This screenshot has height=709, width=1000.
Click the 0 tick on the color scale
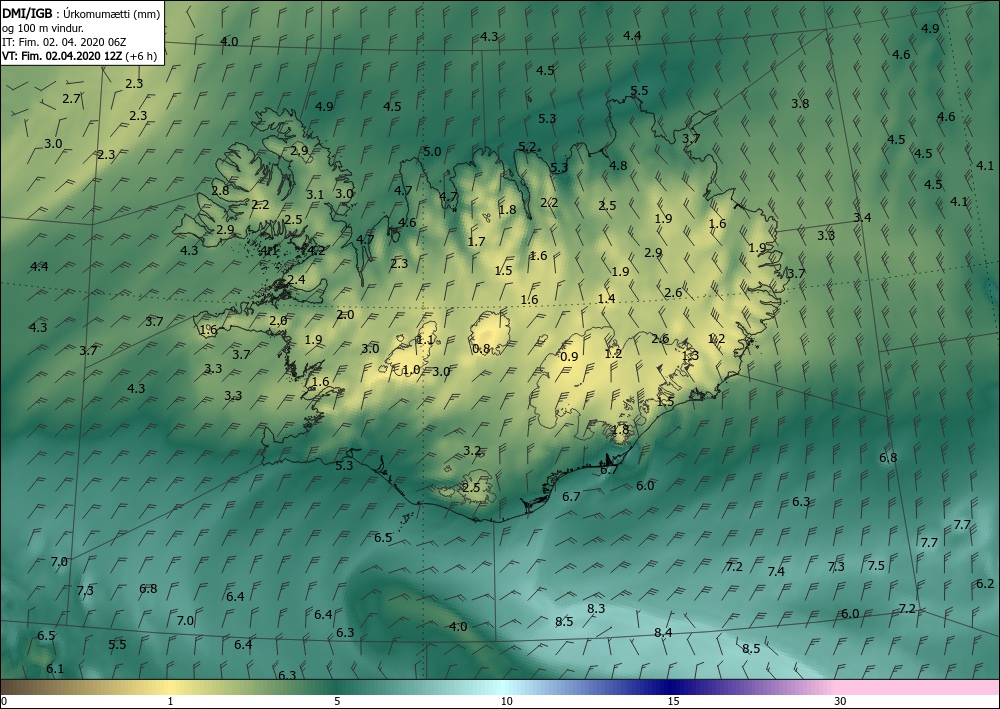pyautogui.click(x=4, y=701)
